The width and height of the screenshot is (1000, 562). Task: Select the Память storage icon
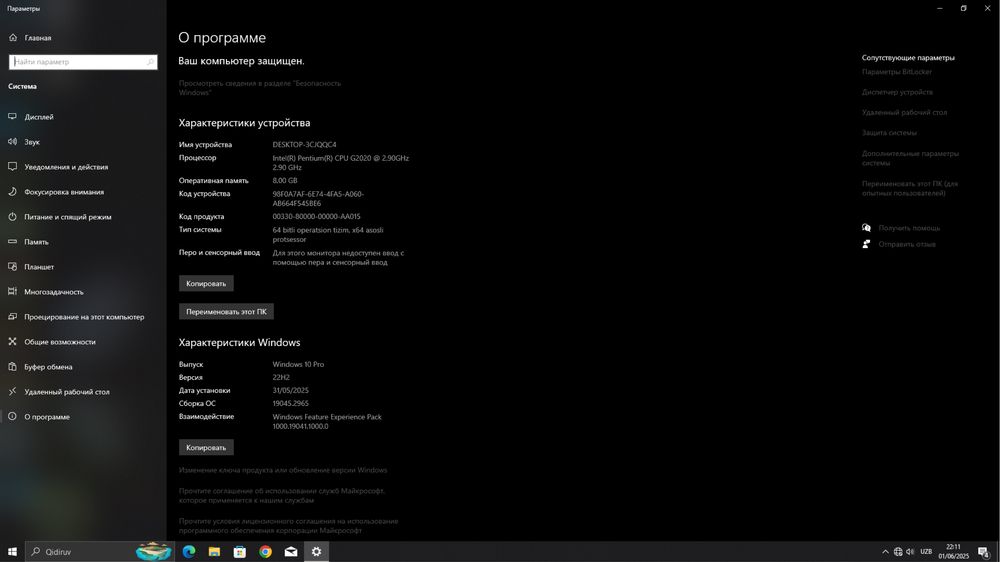[x=12, y=242]
